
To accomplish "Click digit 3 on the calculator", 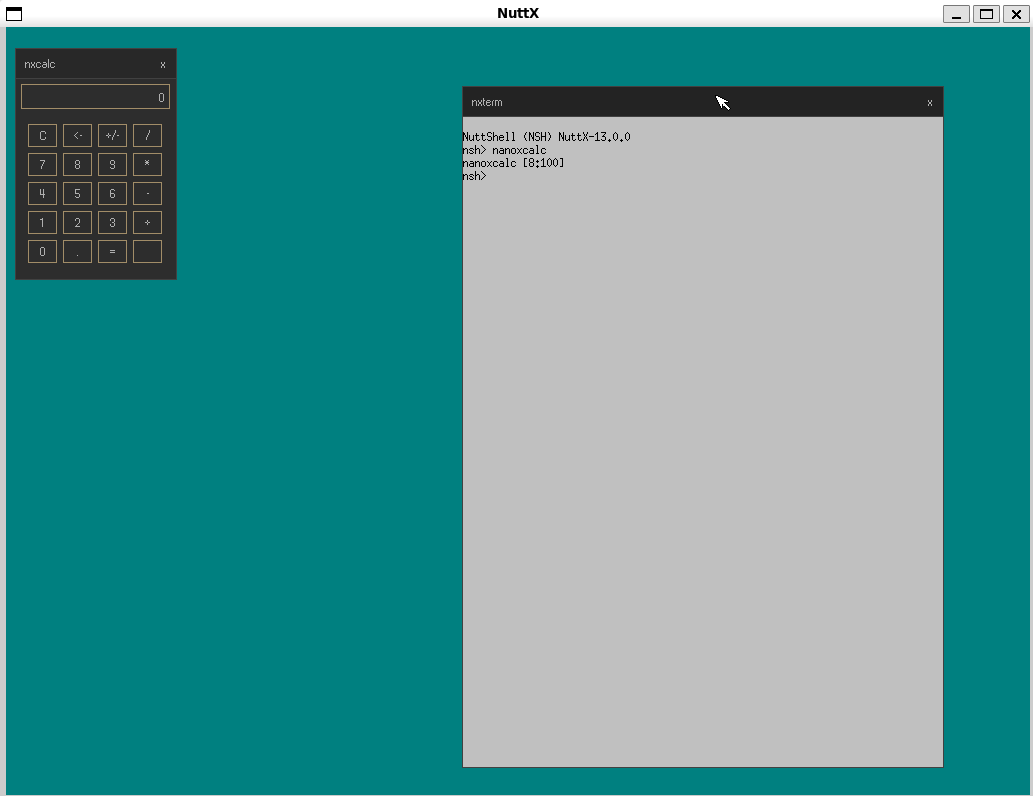I will pyautogui.click(x=112, y=223).
